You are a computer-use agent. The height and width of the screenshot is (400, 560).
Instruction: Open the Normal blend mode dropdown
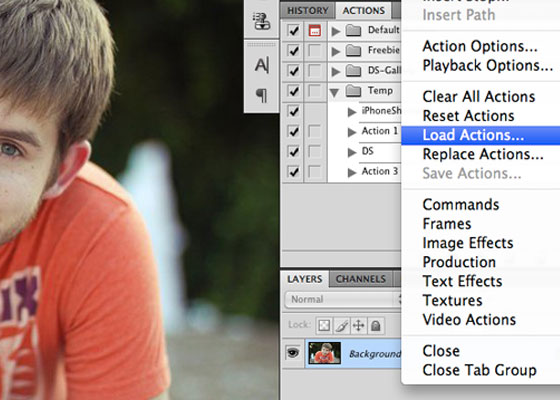pyautogui.click(x=343, y=299)
